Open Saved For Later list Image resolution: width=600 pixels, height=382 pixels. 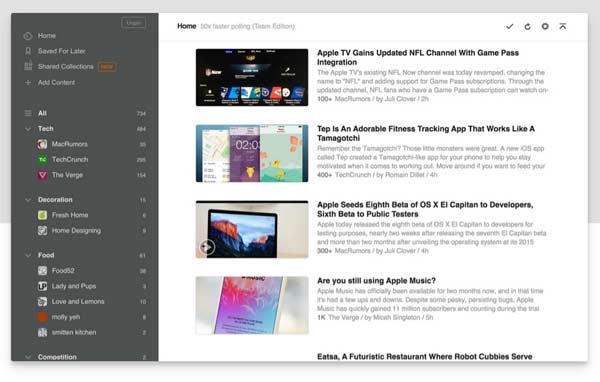point(62,51)
